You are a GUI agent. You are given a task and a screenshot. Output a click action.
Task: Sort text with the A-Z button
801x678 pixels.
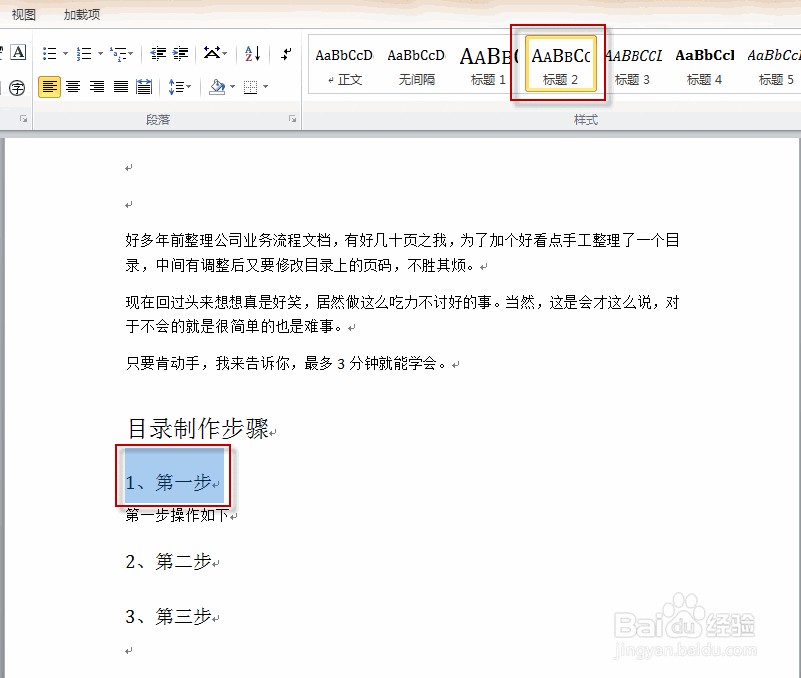(252, 53)
